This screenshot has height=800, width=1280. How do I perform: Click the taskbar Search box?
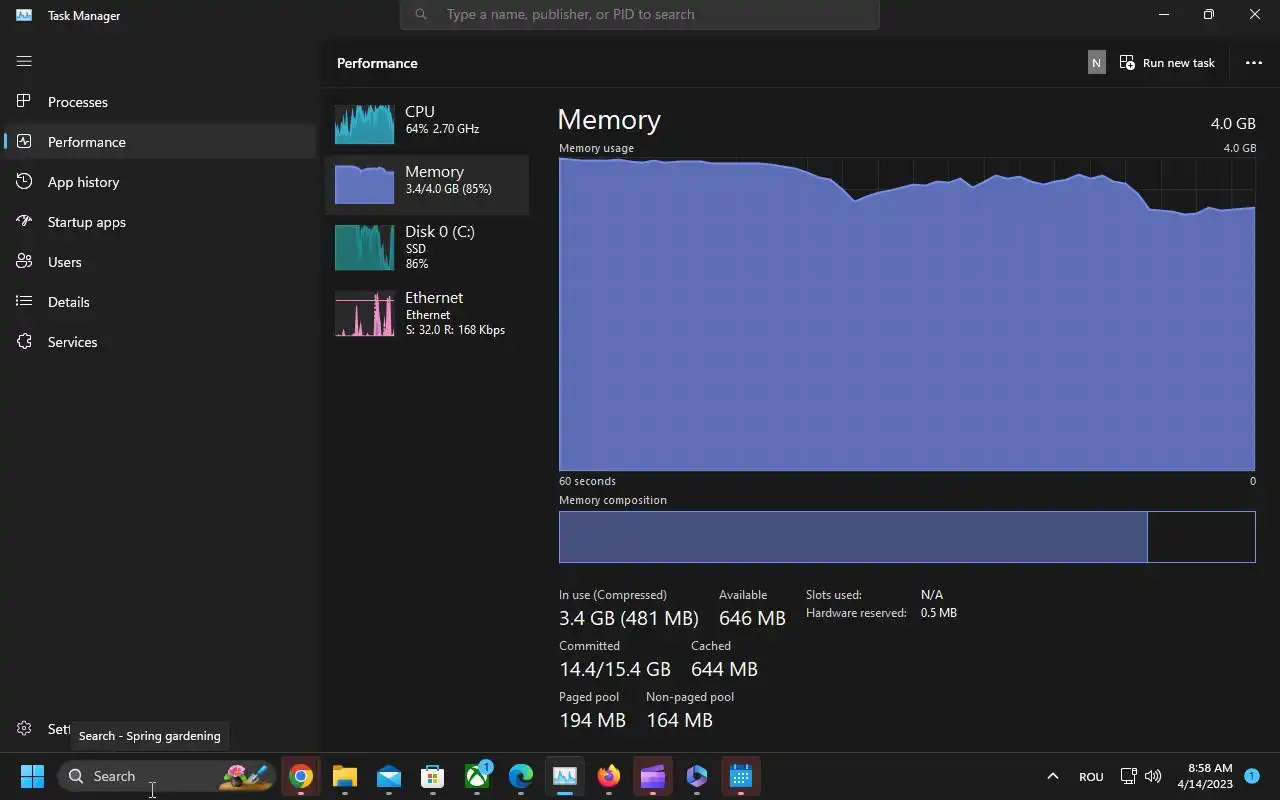(165, 776)
